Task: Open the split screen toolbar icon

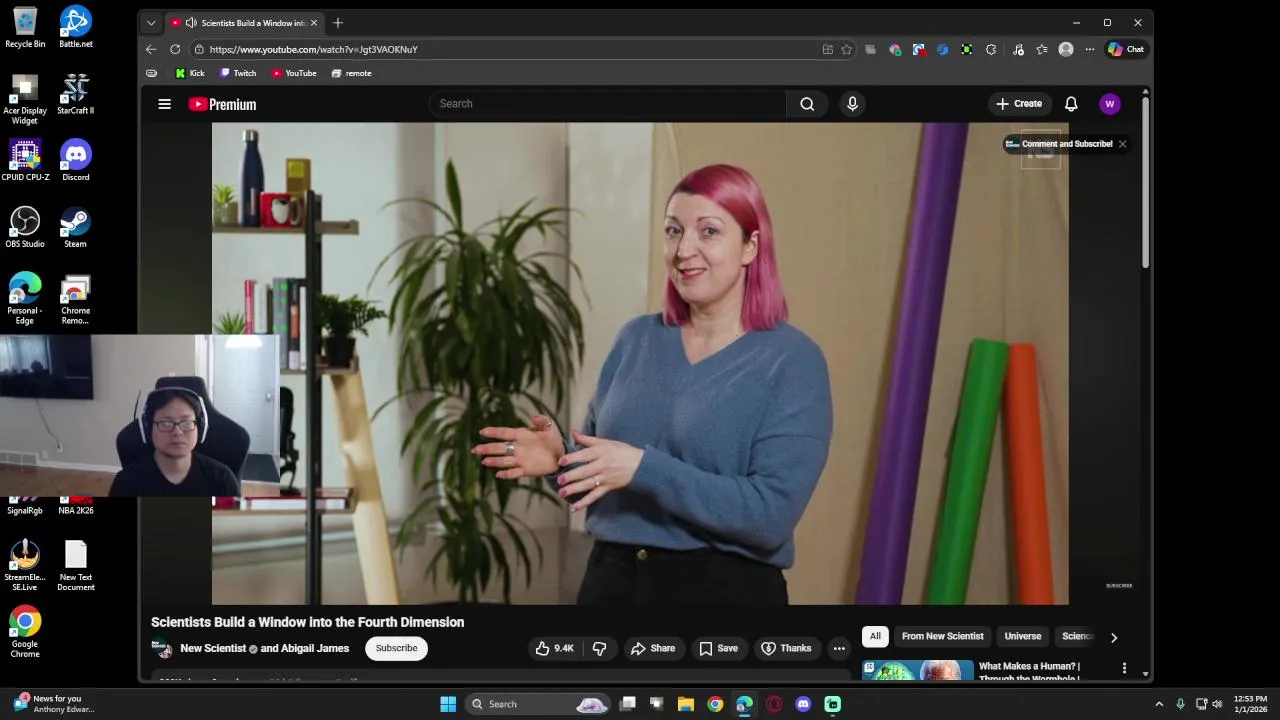Action: click(828, 49)
